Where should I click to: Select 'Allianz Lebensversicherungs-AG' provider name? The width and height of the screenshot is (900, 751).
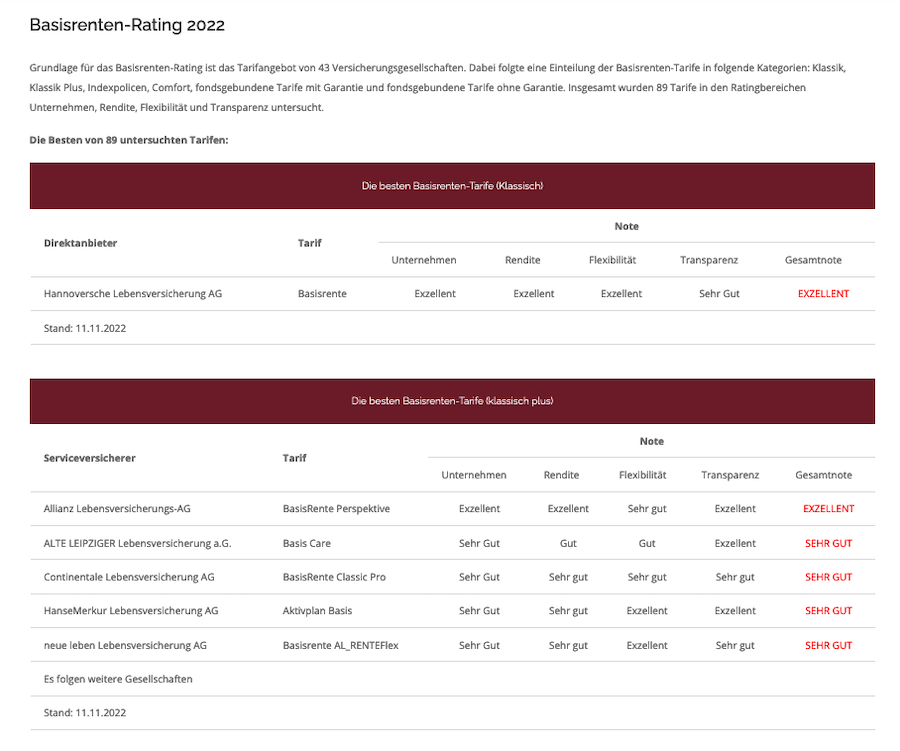(x=117, y=509)
